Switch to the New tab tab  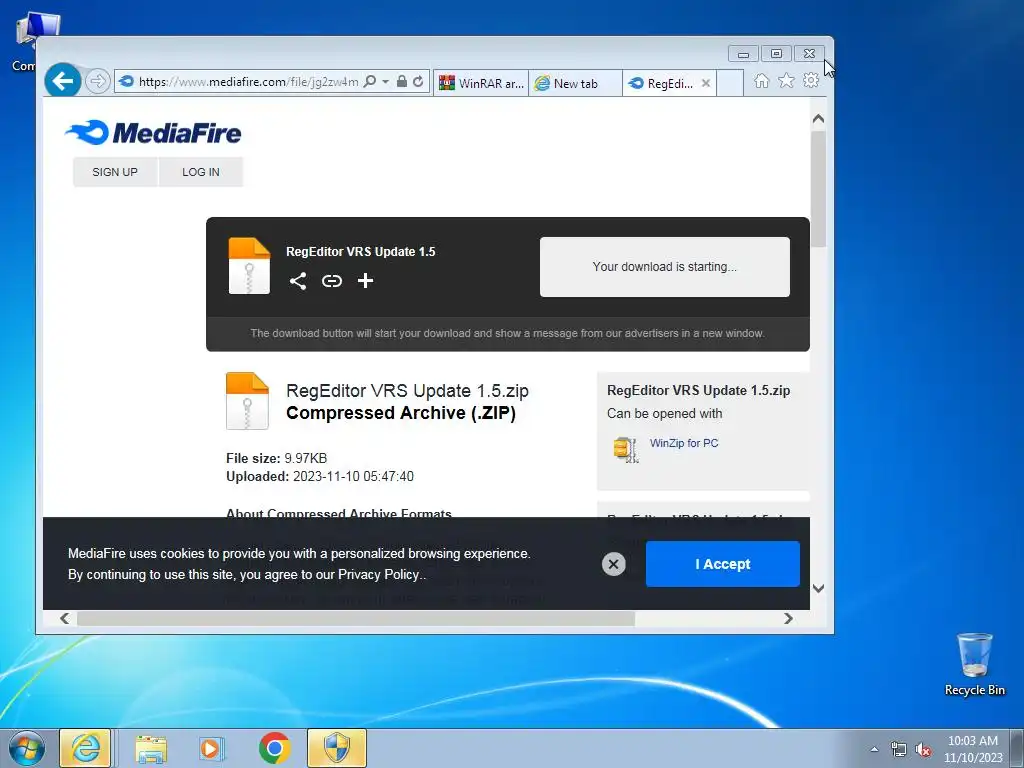coord(575,83)
